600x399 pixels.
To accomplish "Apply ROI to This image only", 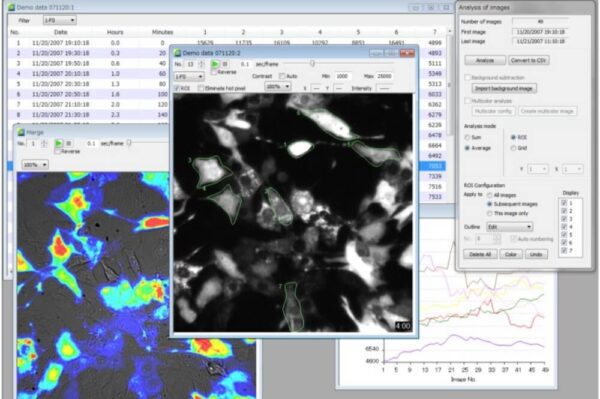I will click(x=489, y=213).
